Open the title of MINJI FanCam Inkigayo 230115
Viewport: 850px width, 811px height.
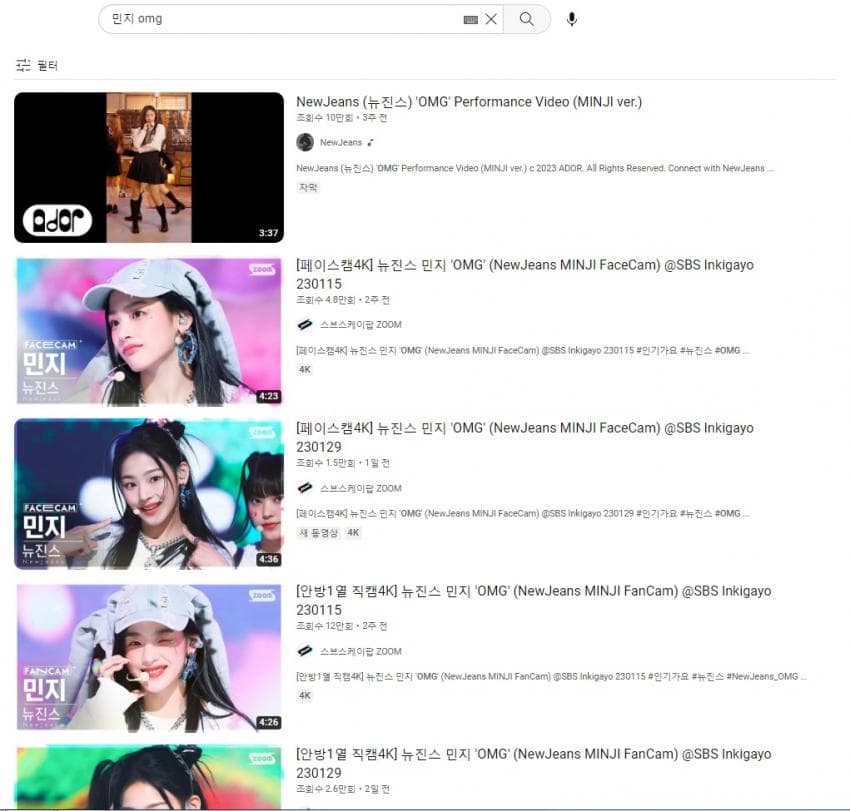point(533,600)
